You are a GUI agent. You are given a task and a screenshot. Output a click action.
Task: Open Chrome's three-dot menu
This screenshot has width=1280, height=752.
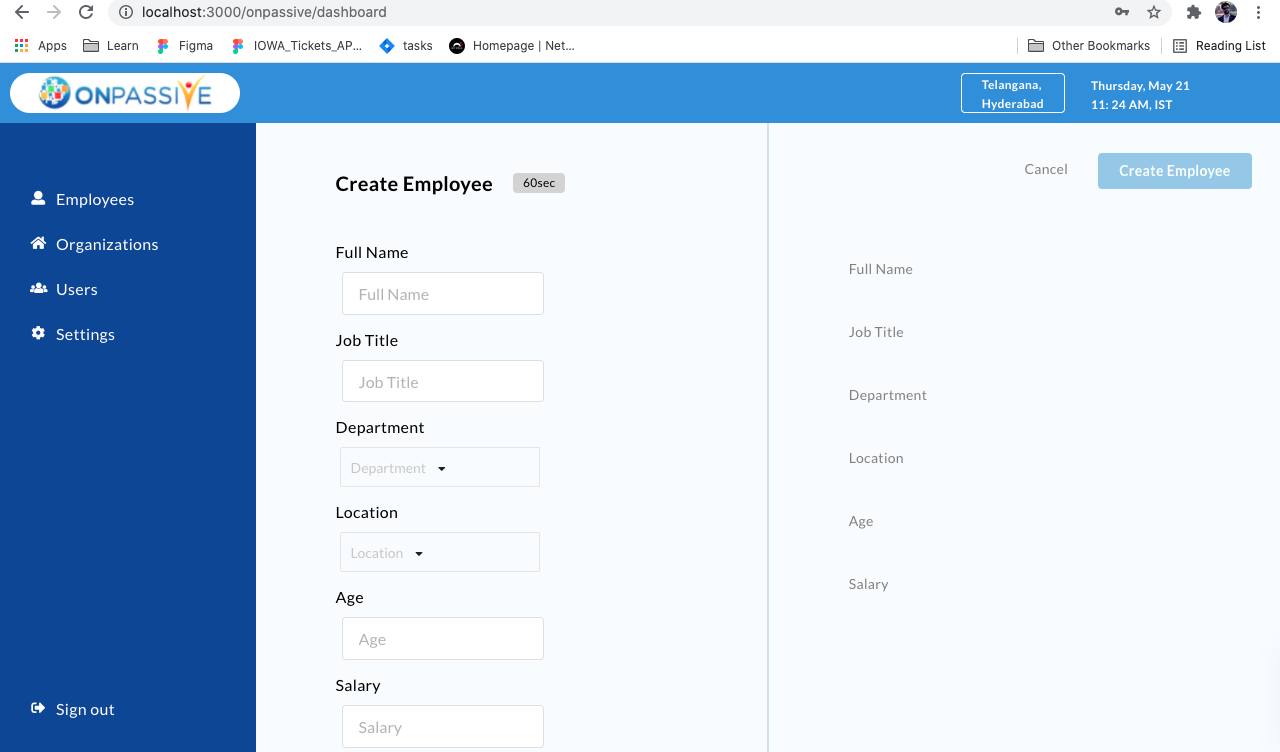tap(1258, 13)
